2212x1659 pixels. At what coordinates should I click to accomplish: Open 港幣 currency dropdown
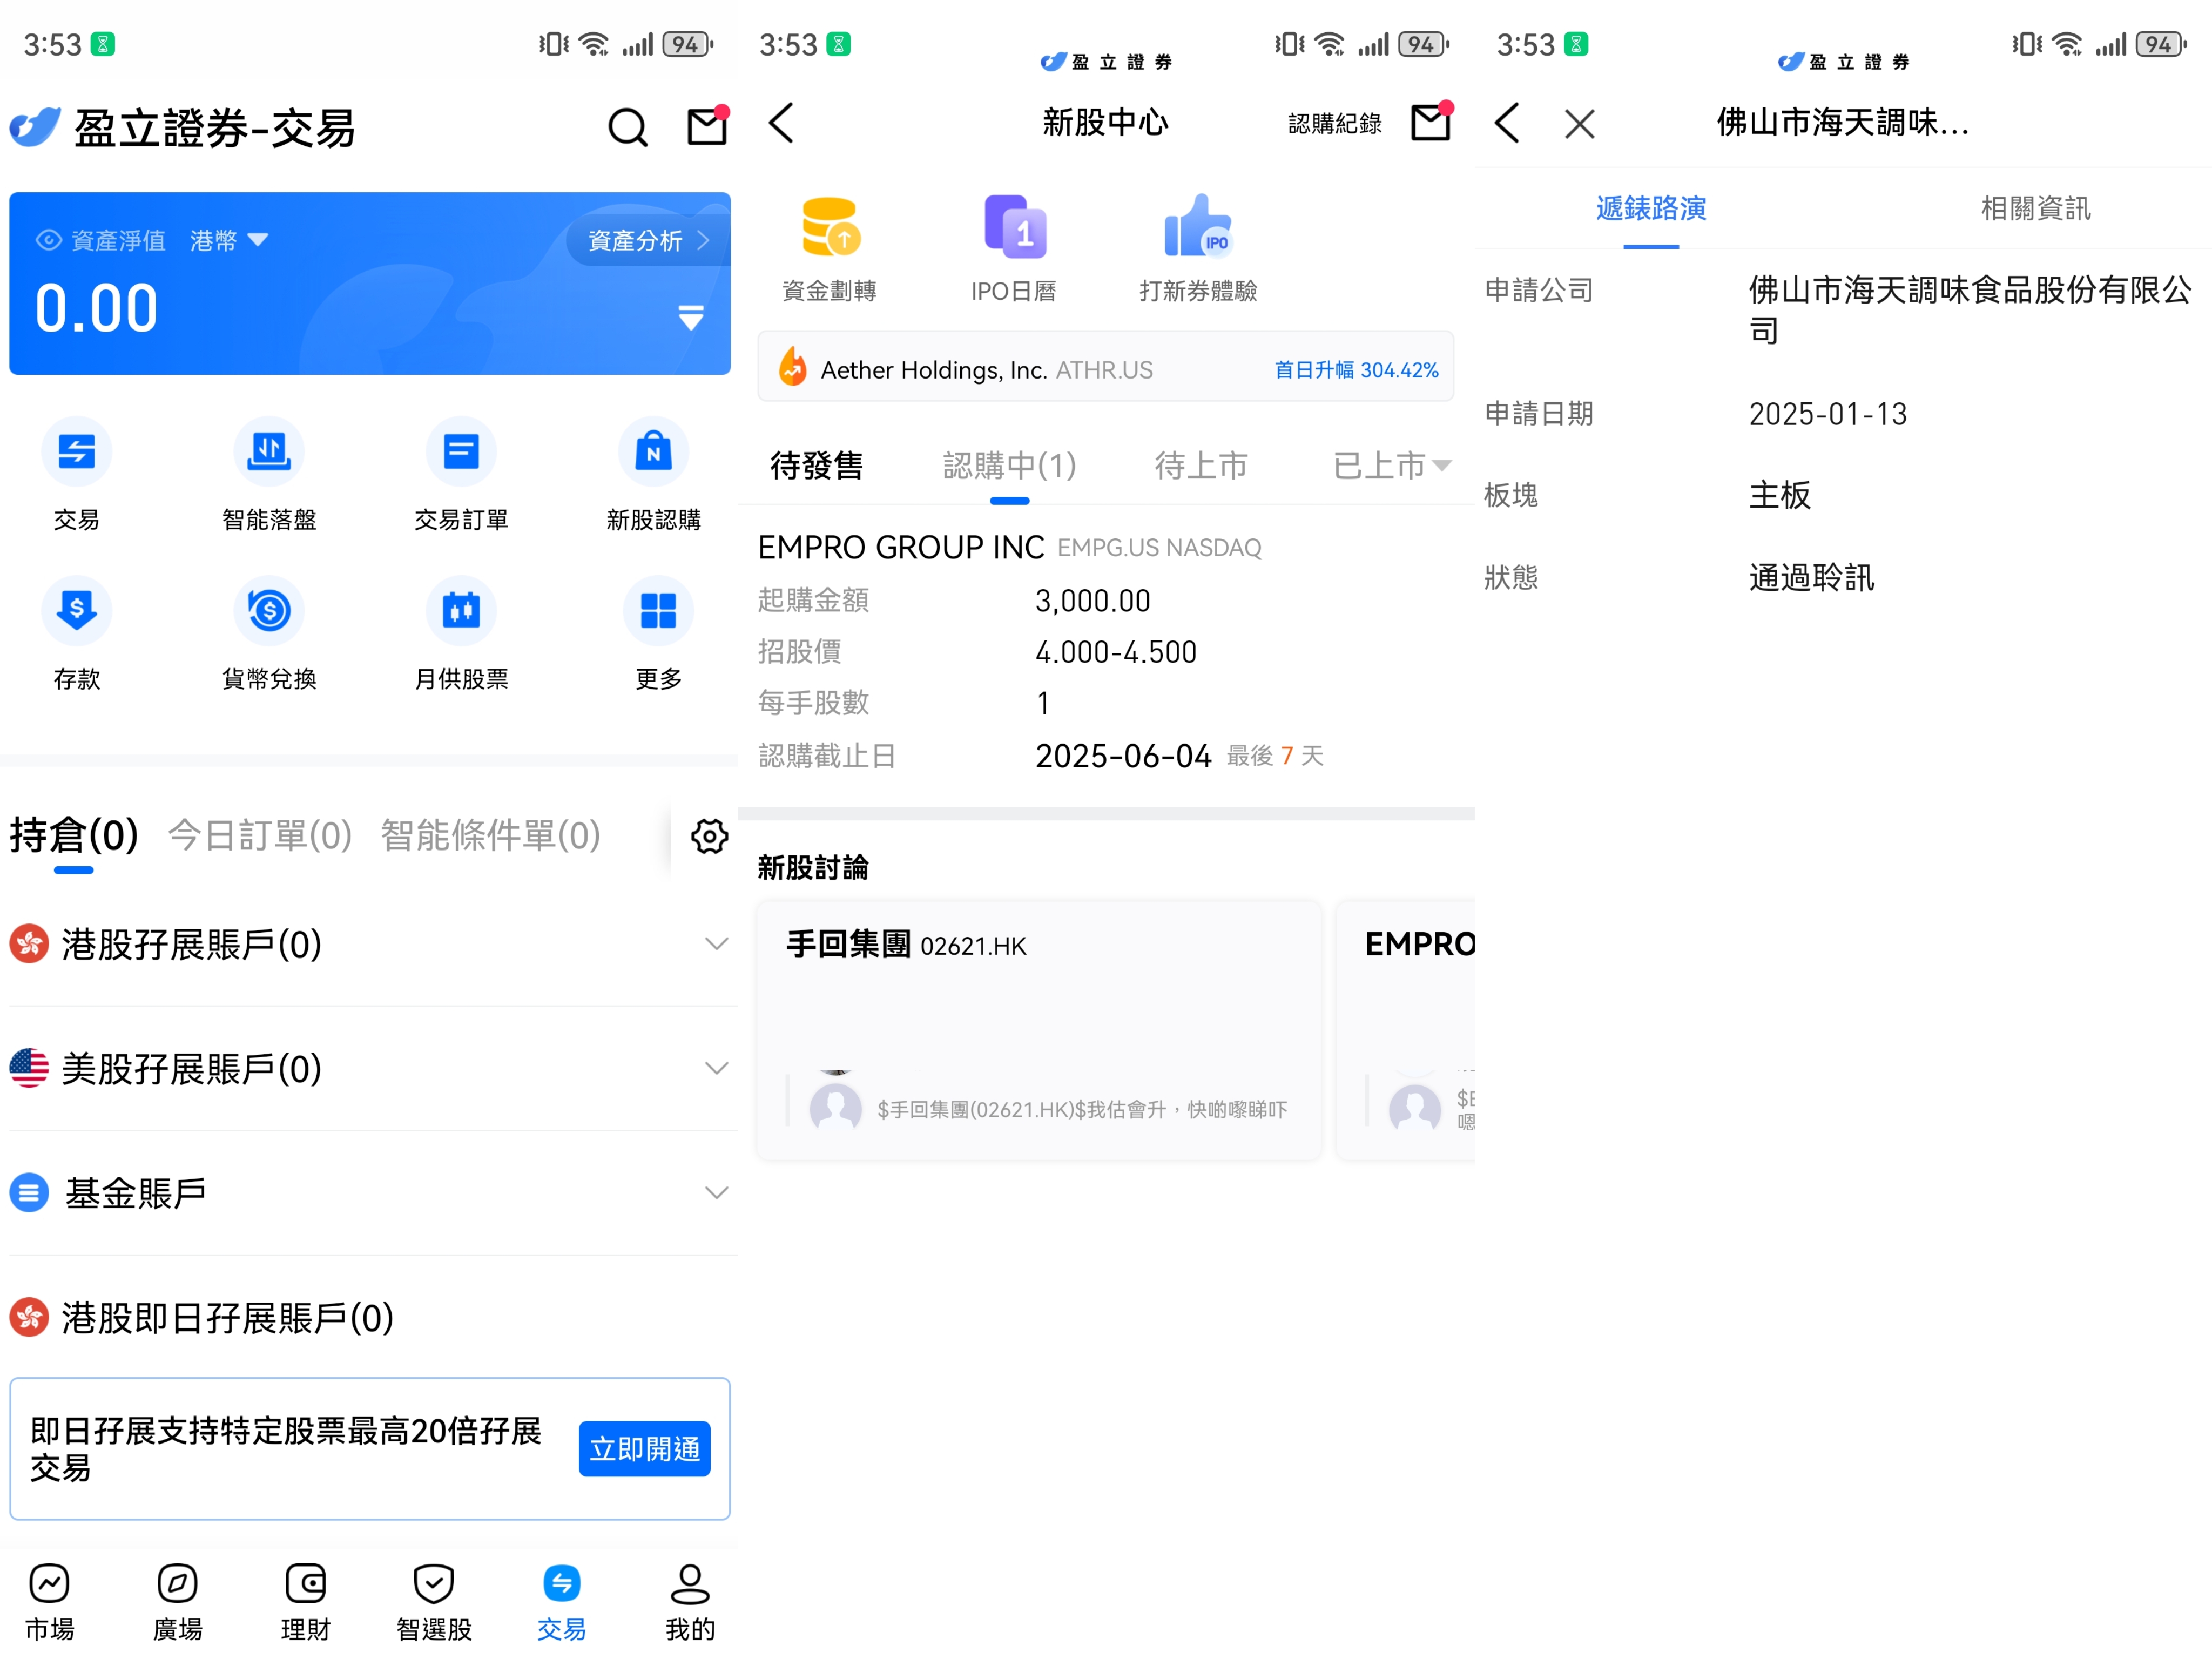coord(229,240)
